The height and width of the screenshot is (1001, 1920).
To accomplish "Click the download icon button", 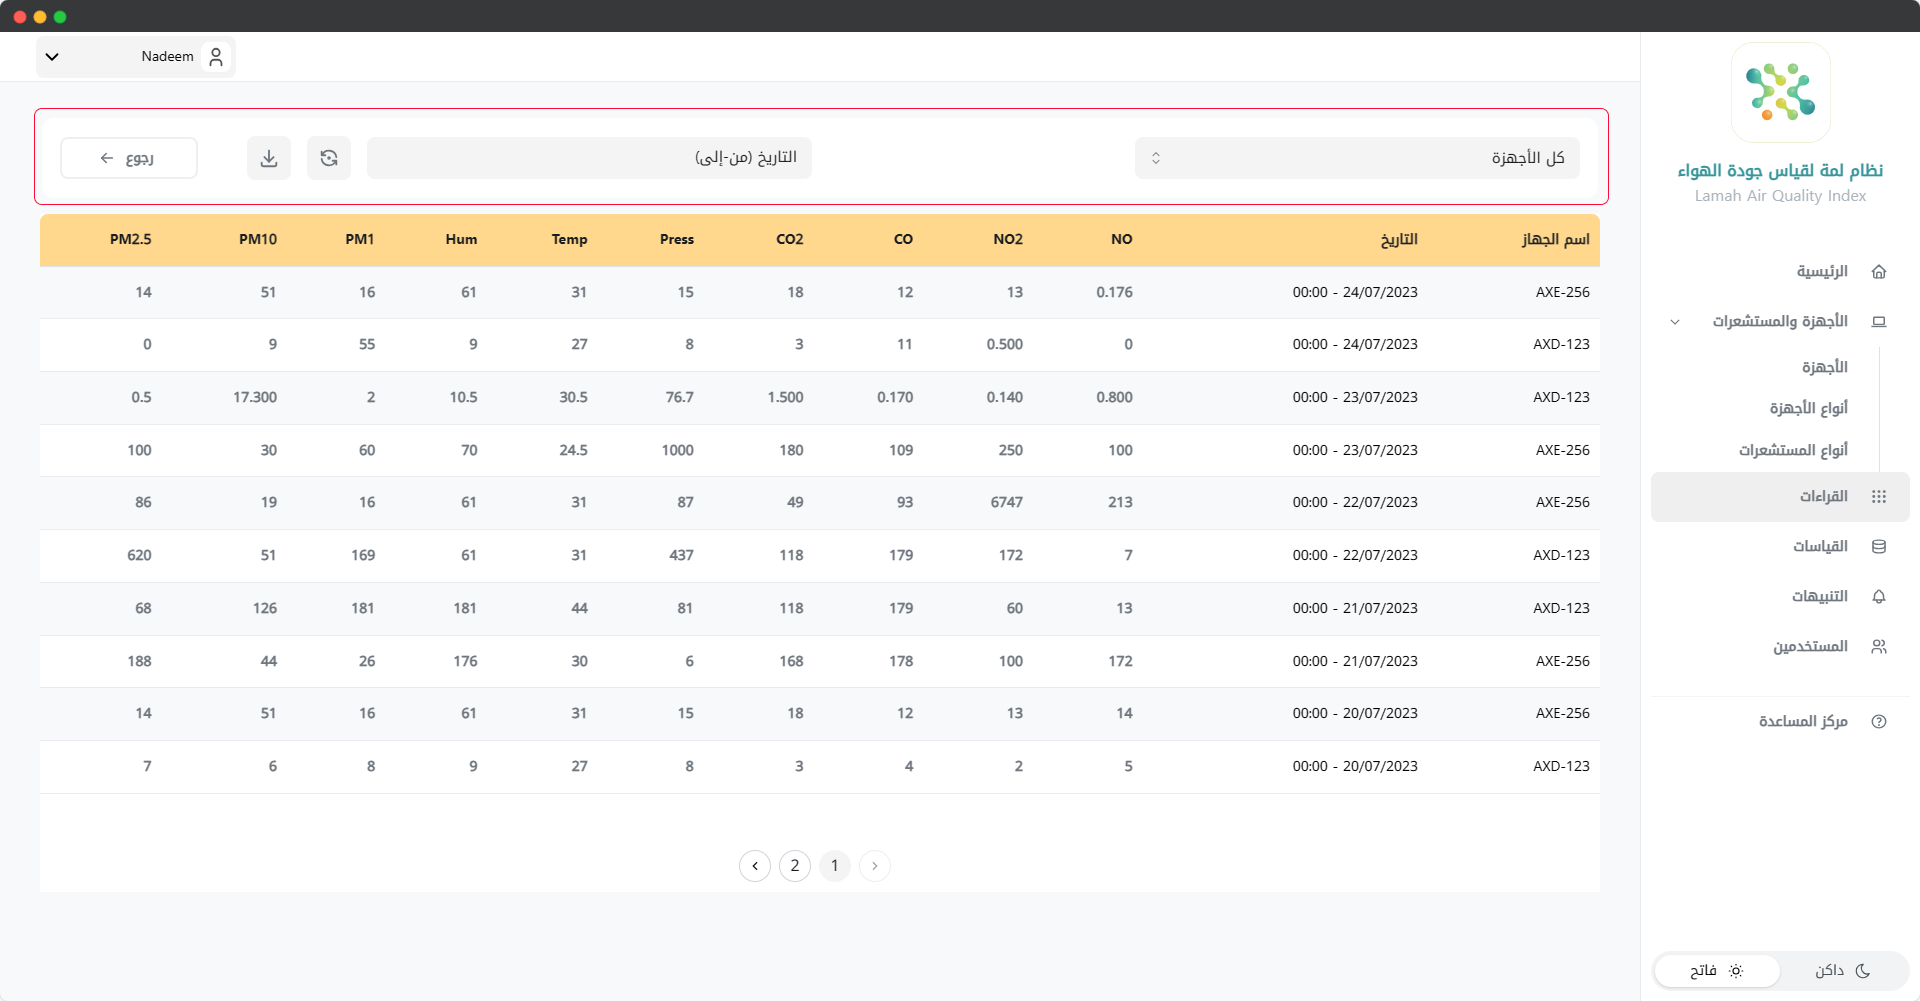I will pyautogui.click(x=269, y=158).
